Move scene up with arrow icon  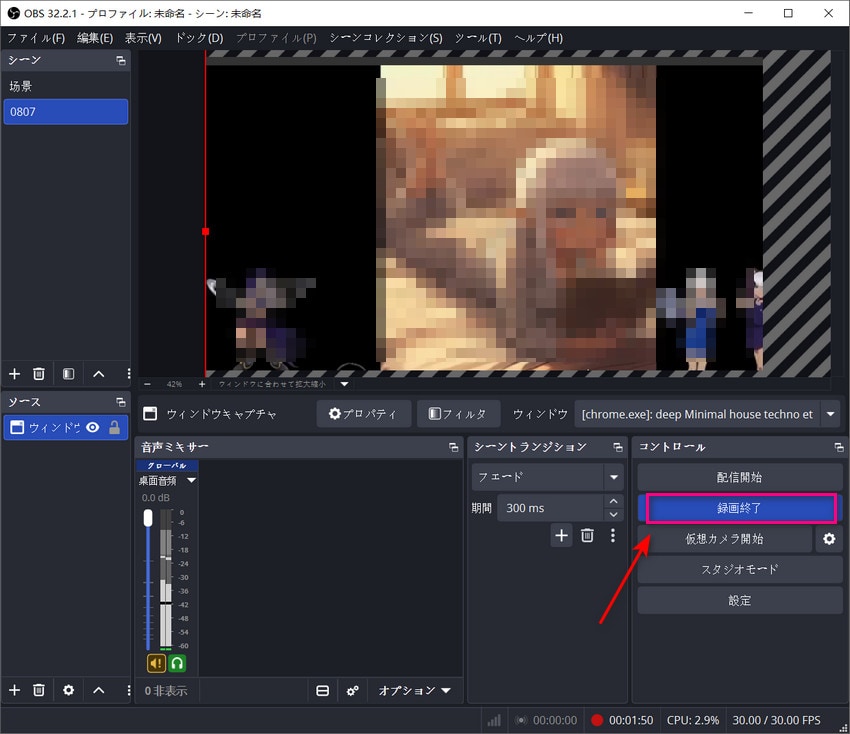[99, 374]
